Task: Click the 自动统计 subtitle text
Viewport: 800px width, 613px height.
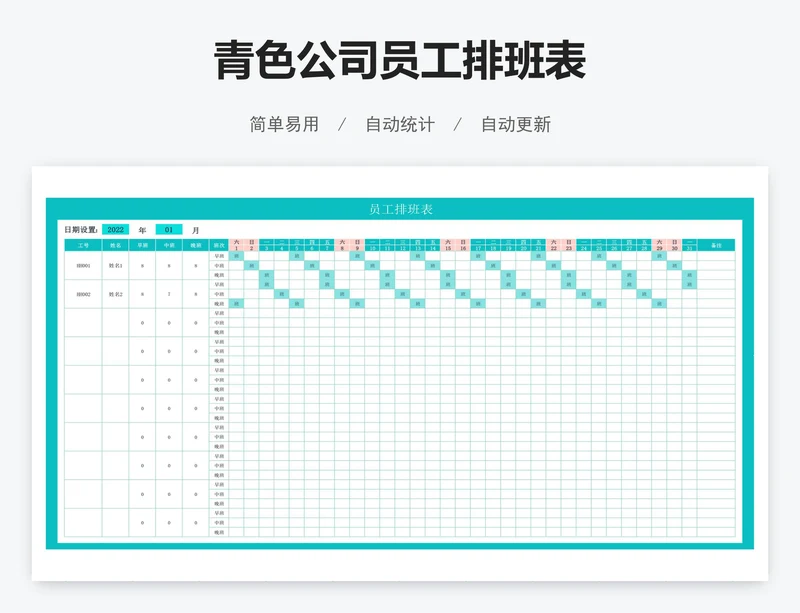Action: tap(400, 124)
